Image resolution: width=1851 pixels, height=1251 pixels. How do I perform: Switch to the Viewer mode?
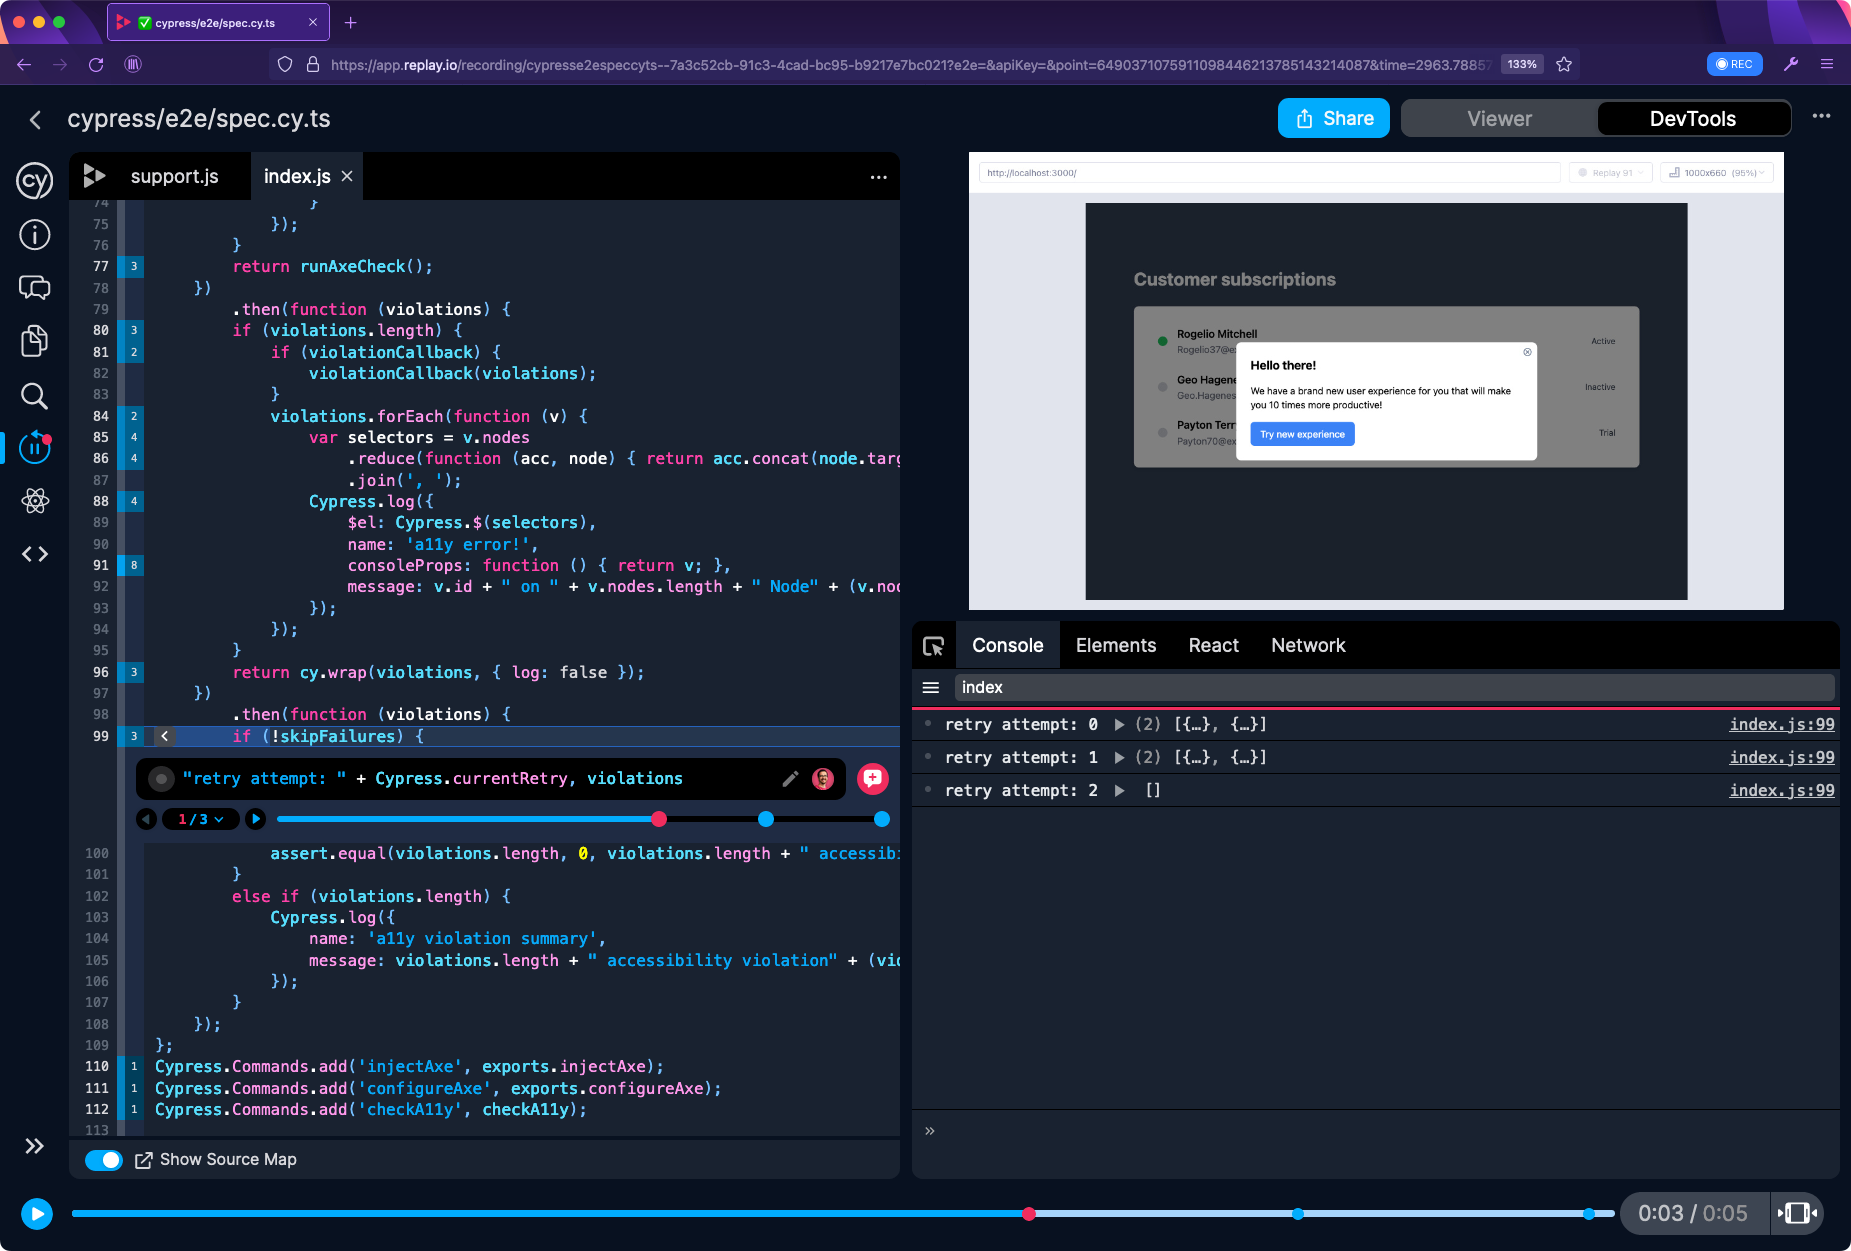pyautogui.click(x=1499, y=119)
